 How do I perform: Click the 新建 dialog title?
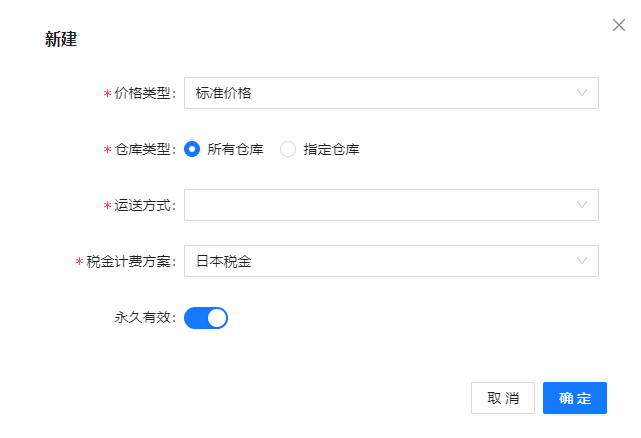click(61, 39)
